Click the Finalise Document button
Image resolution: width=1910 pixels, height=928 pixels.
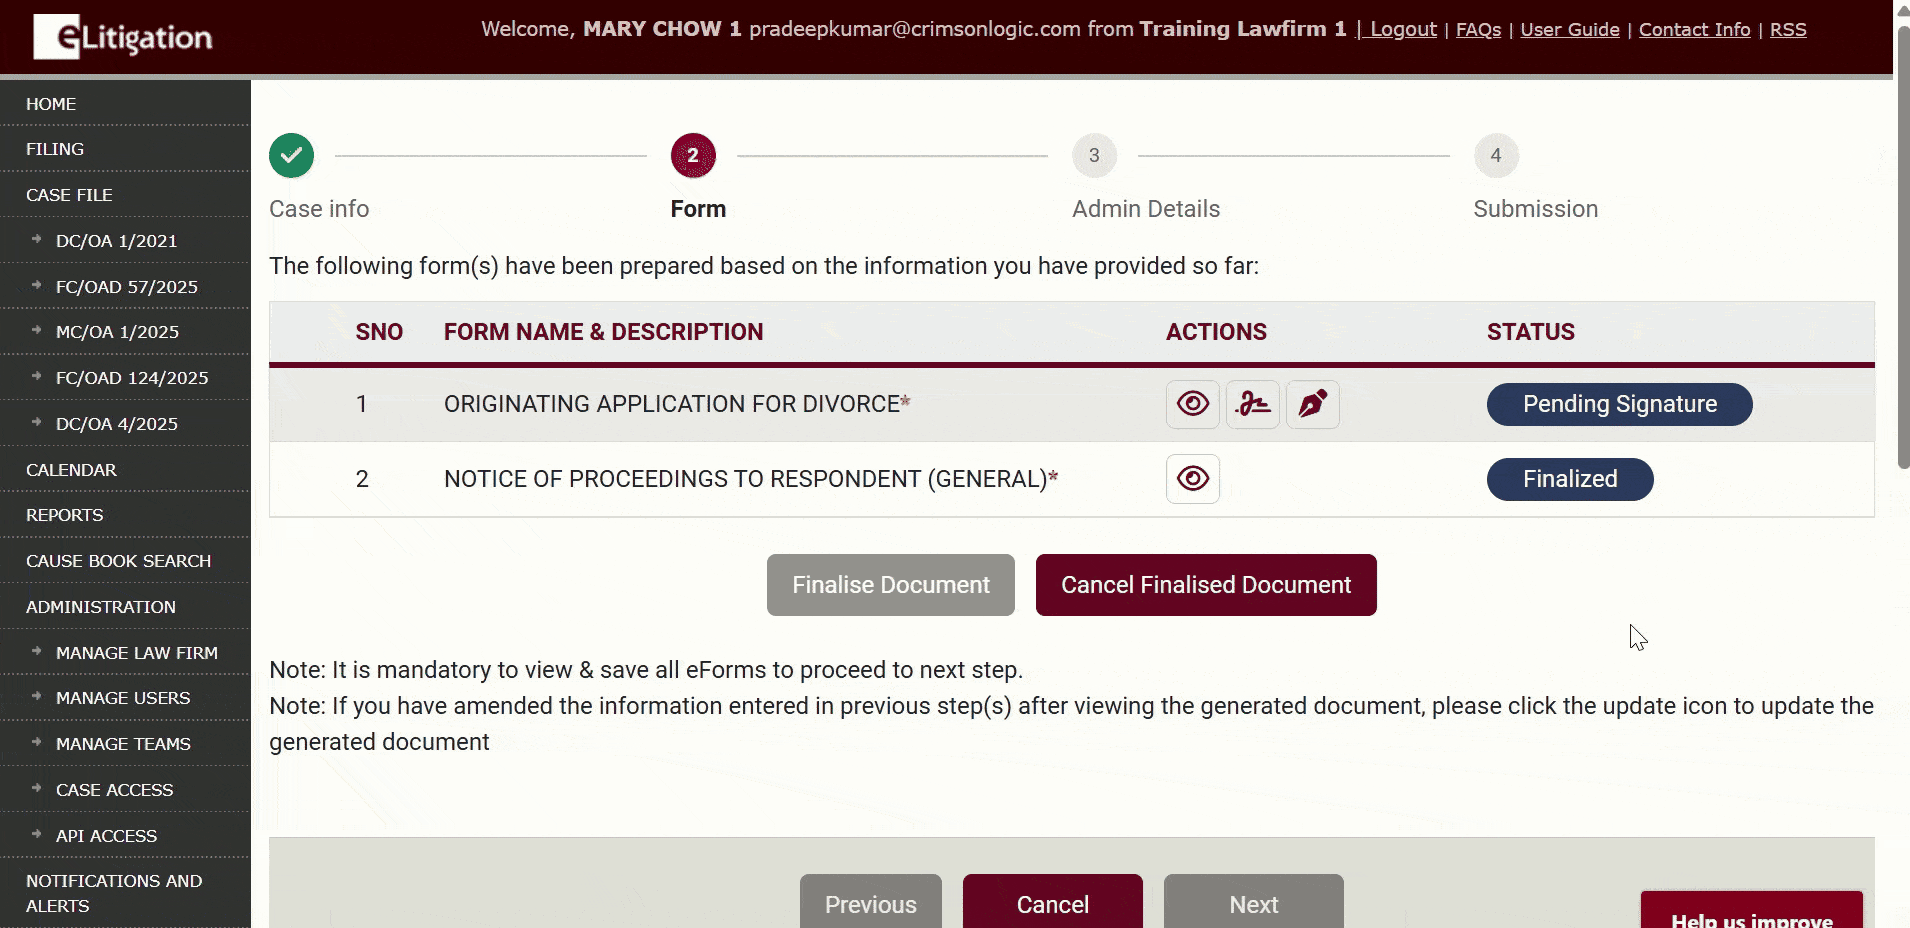(x=890, y=585)
